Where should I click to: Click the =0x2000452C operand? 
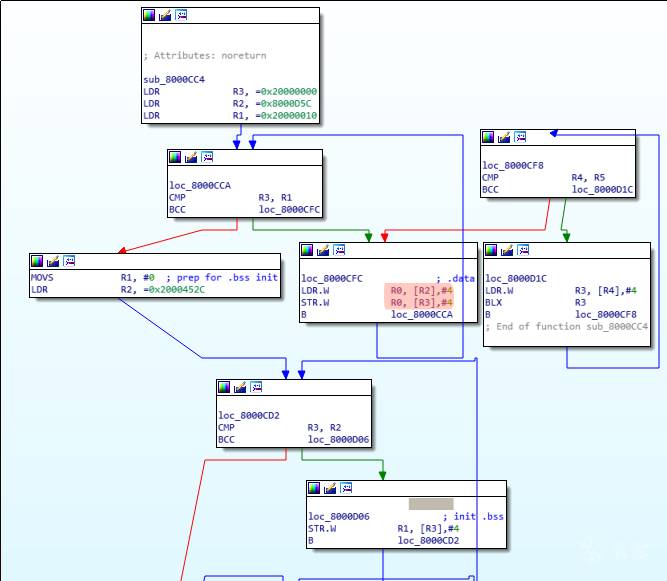174,289
